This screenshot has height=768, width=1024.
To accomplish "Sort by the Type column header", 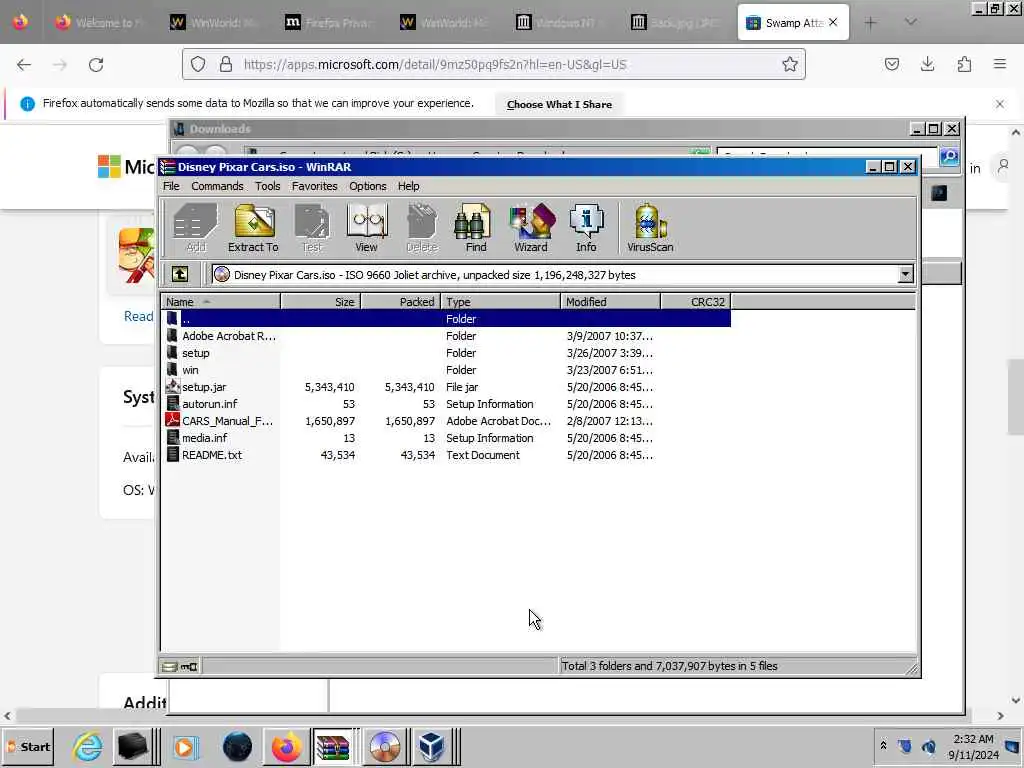I will [501, 302].
